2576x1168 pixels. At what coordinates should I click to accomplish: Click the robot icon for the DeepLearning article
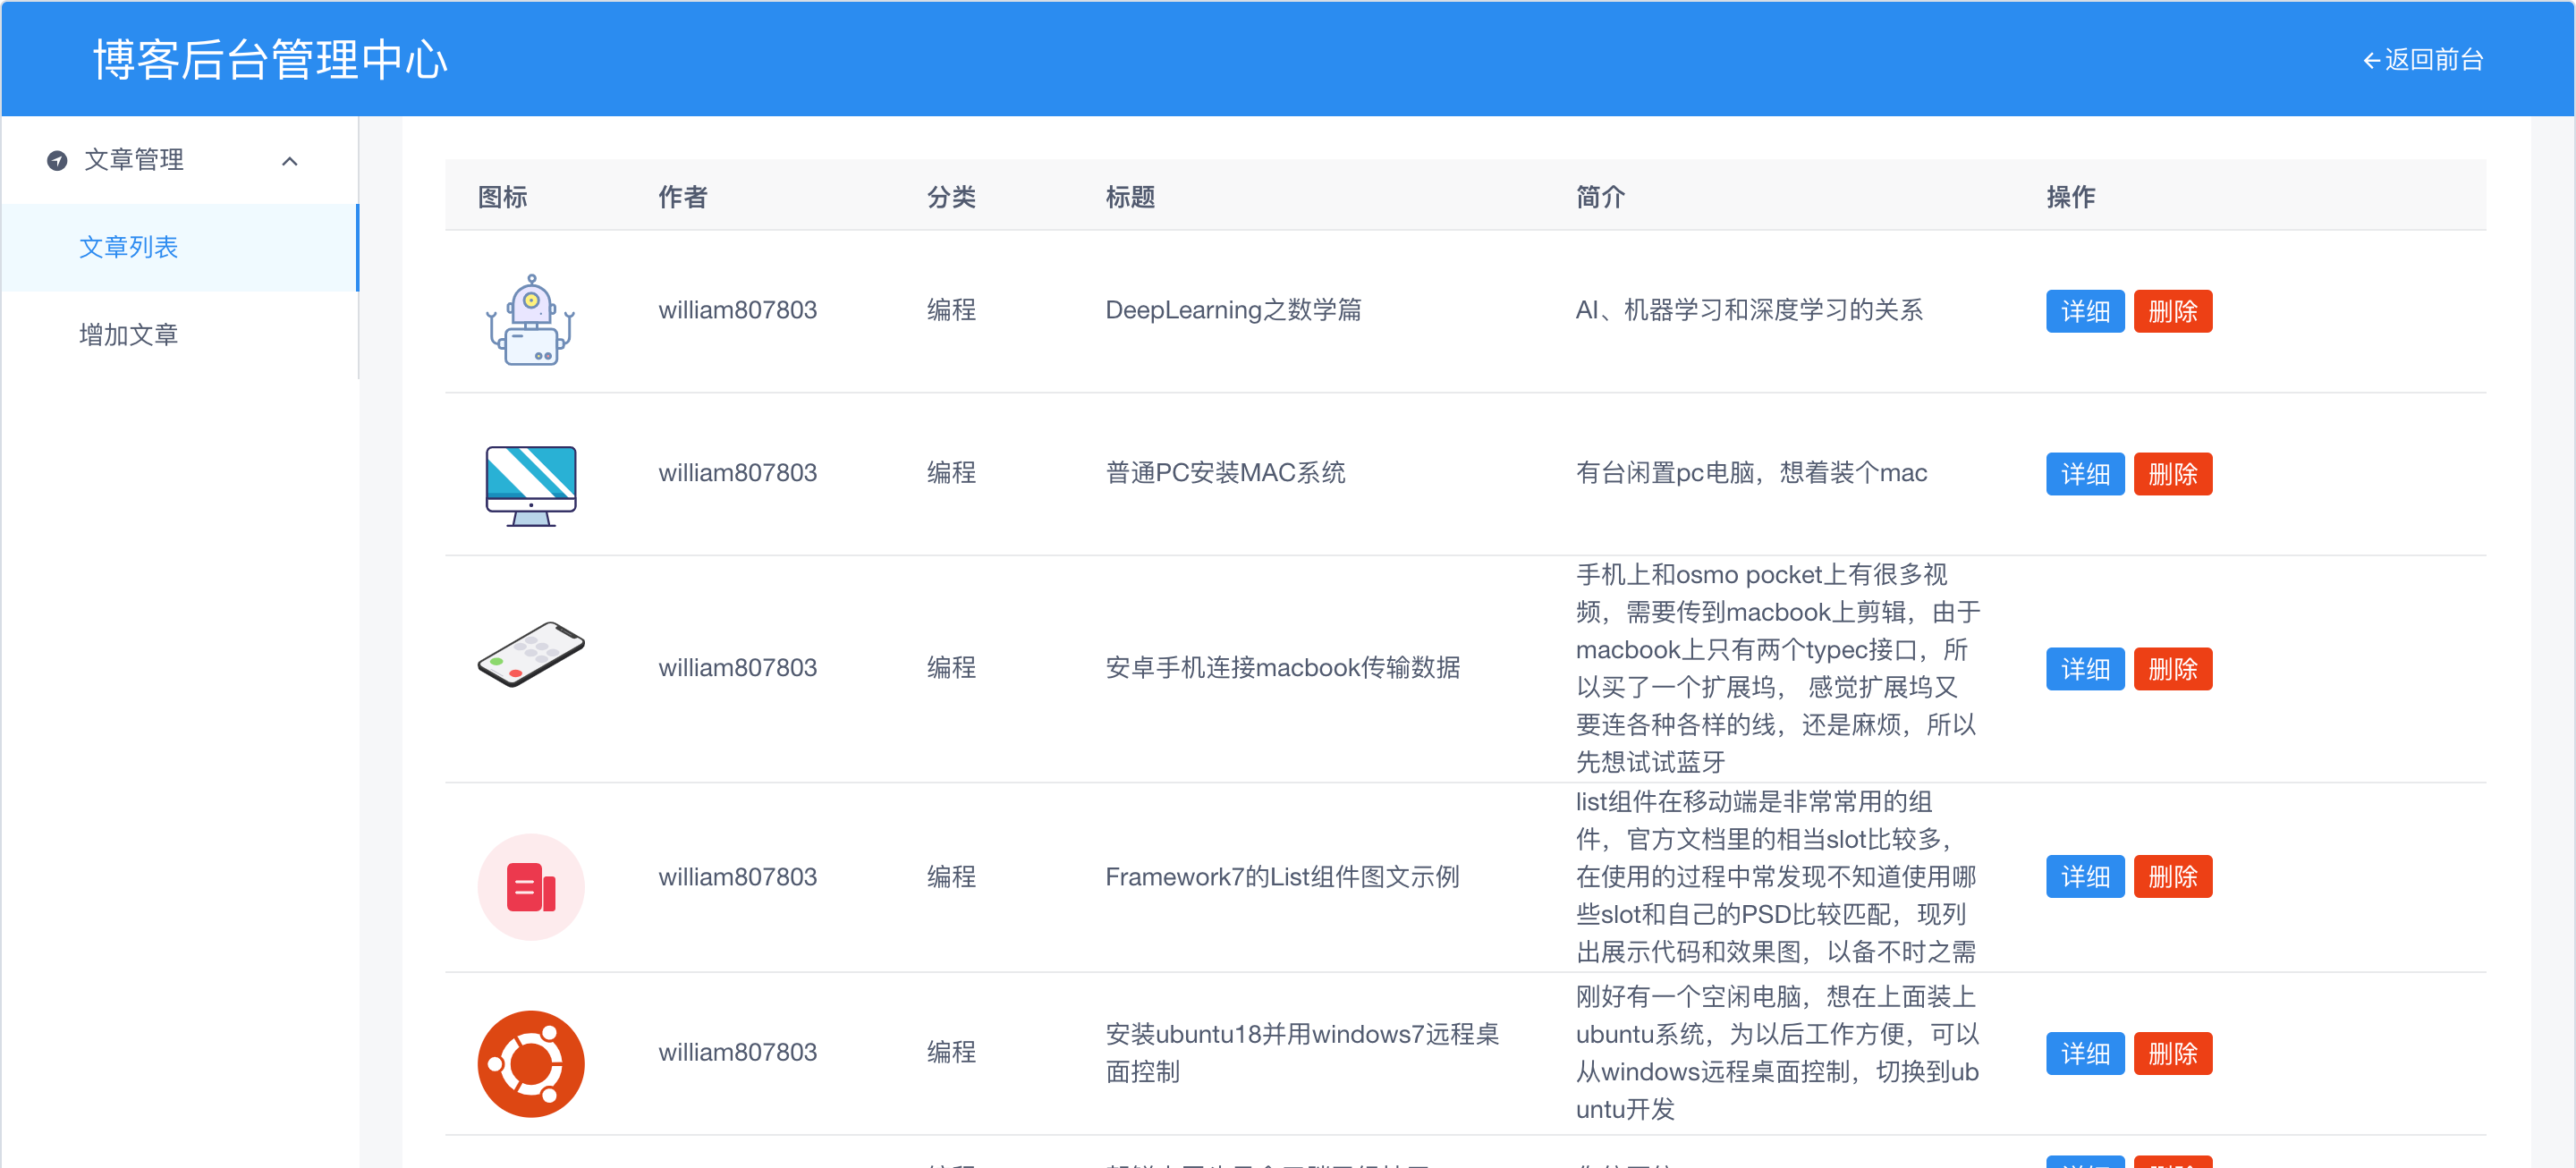pyautogui.click(x=531, y=320)
